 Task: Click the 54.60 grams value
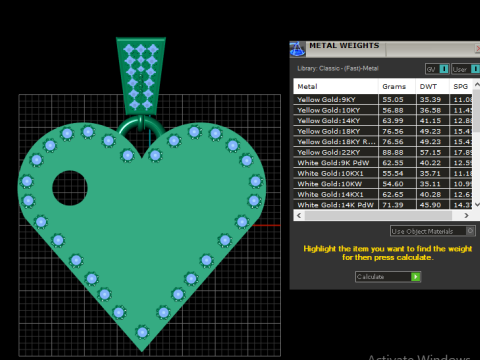point(393,184)
